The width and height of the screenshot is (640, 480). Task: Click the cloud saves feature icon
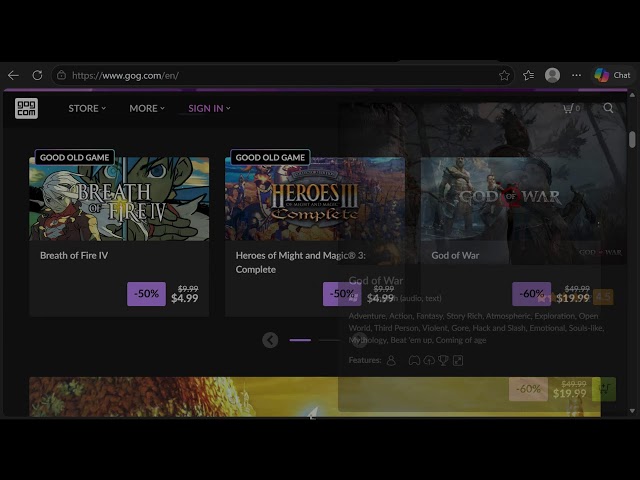click(x=429, y=360)
